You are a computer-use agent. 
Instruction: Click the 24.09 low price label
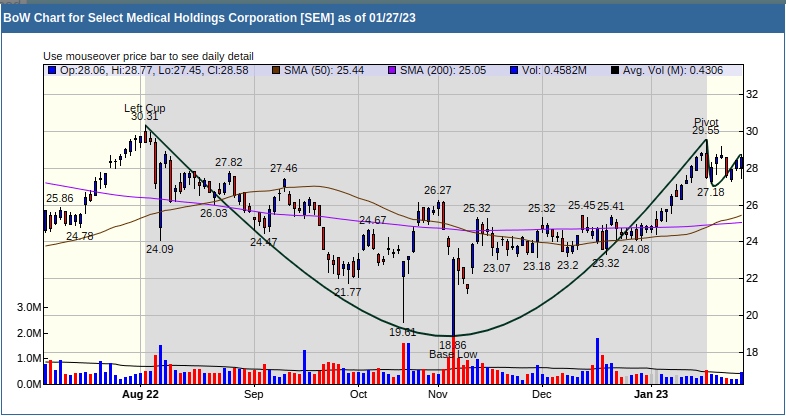[160, 249]
